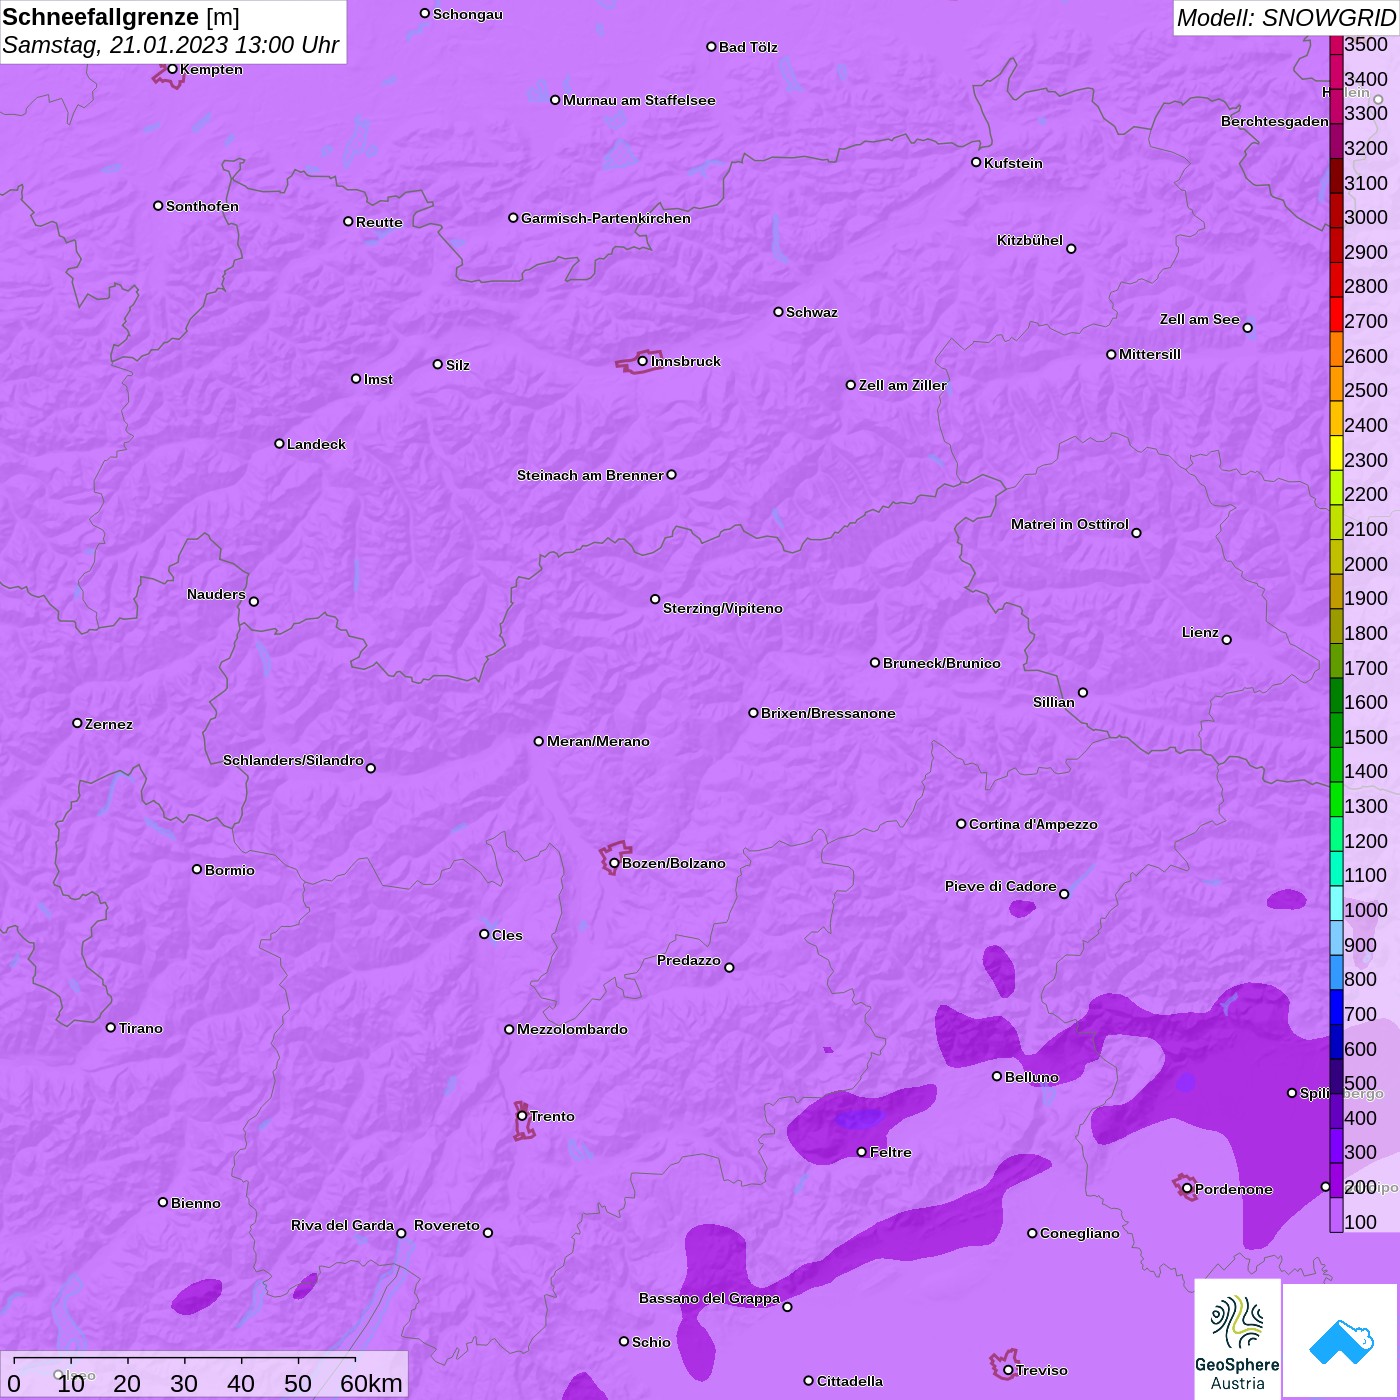The image size is (1400, 1400).
Task: Click the Bassano del Grappa marker circle
Action: click(787, 1306)
